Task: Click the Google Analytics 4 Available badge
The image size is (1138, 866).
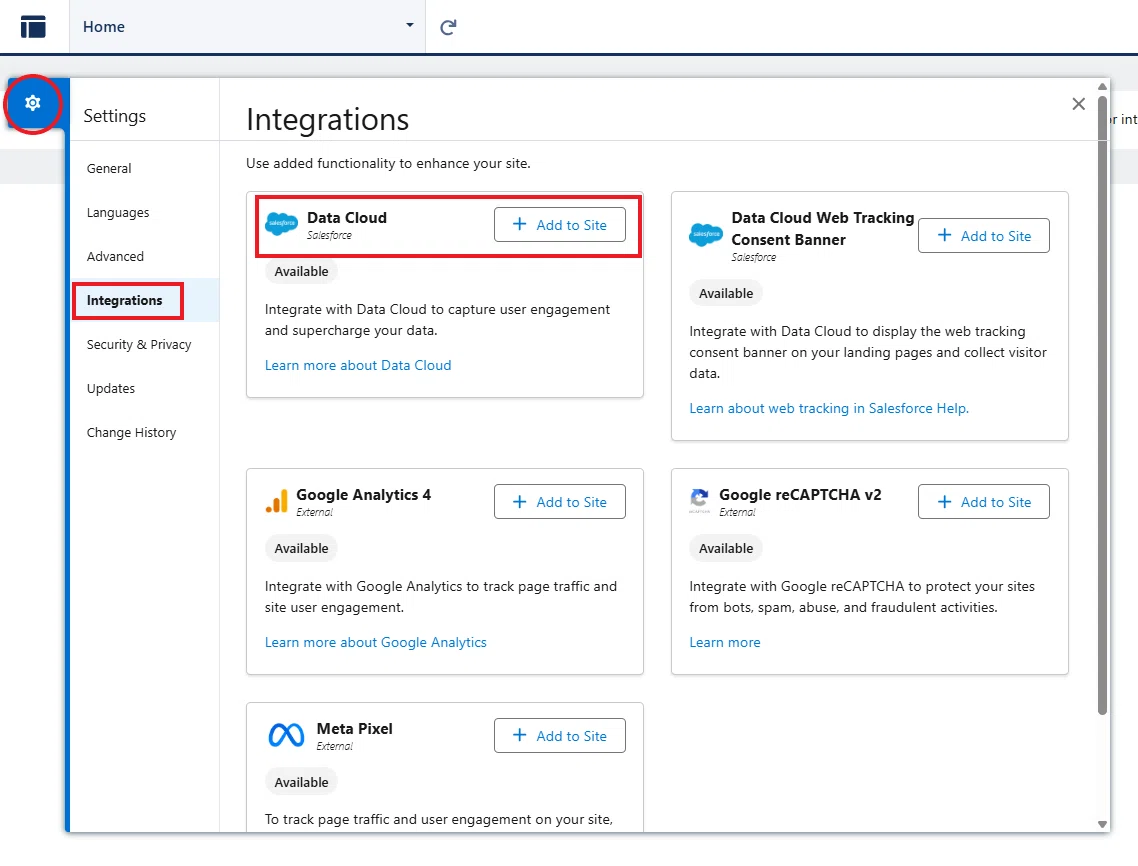Action: (x=301, y=548)
